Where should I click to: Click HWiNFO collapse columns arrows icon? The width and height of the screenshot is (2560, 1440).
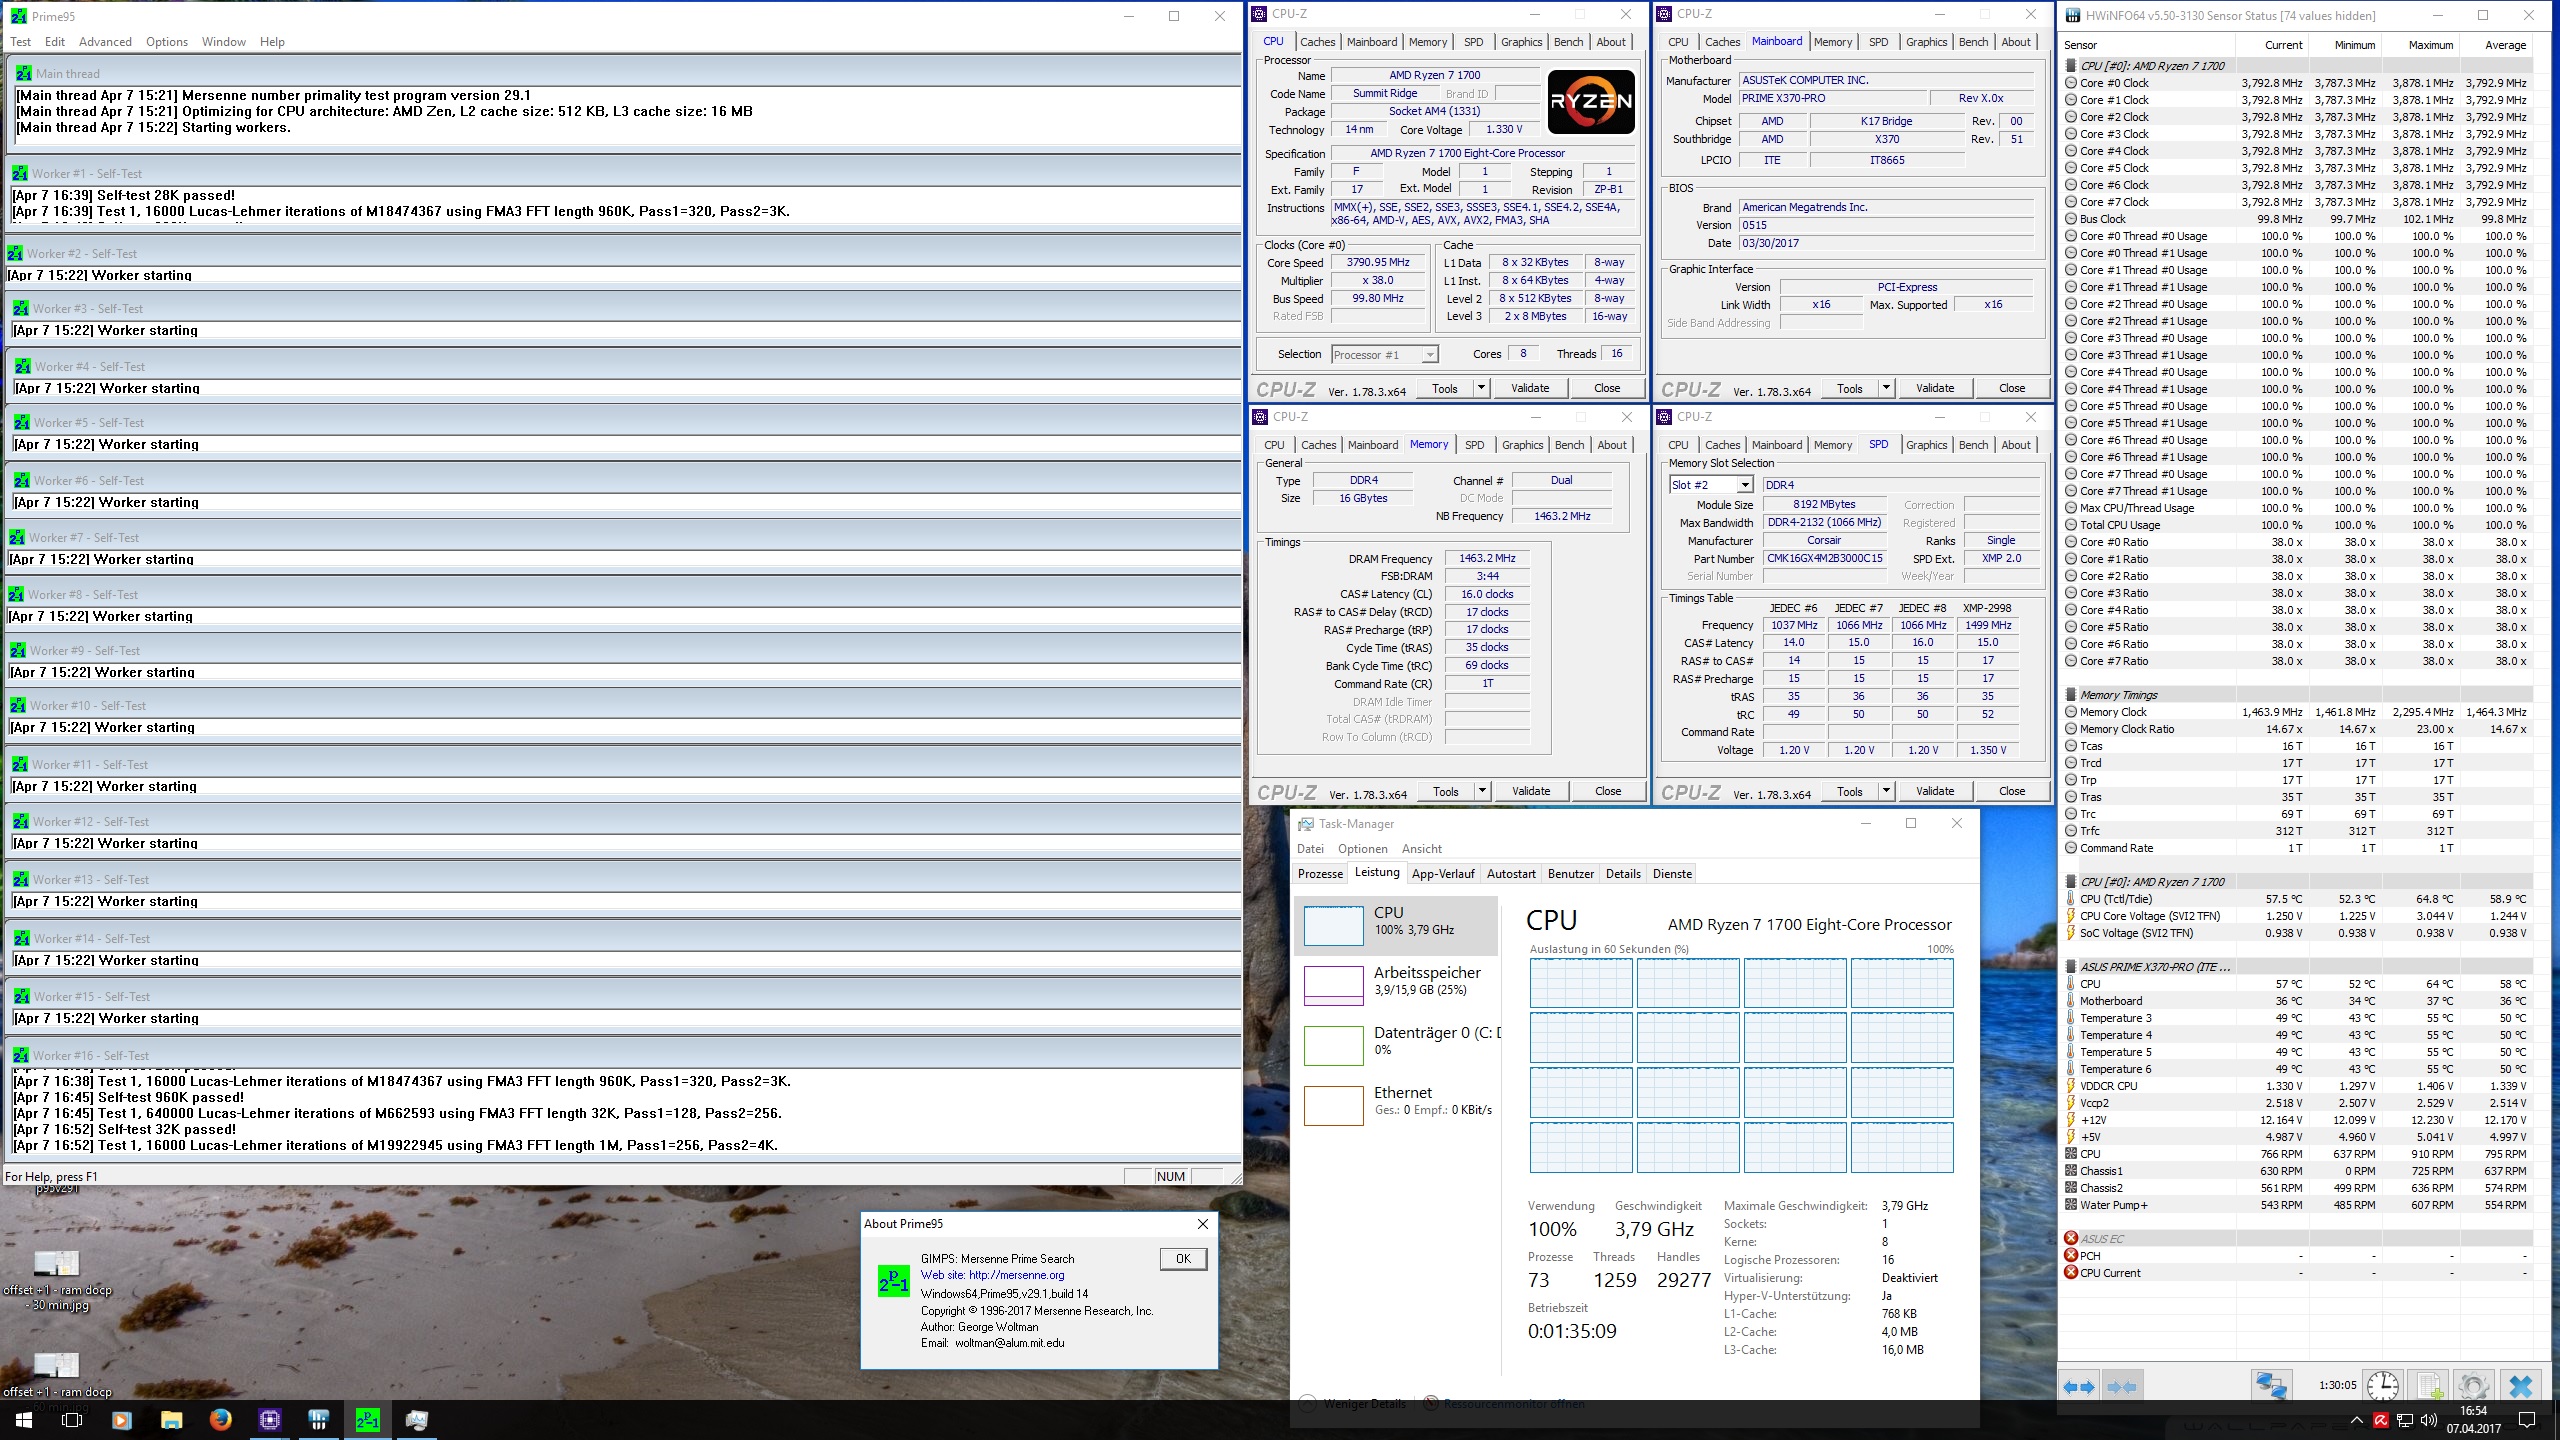[x=2121, y=1386]
